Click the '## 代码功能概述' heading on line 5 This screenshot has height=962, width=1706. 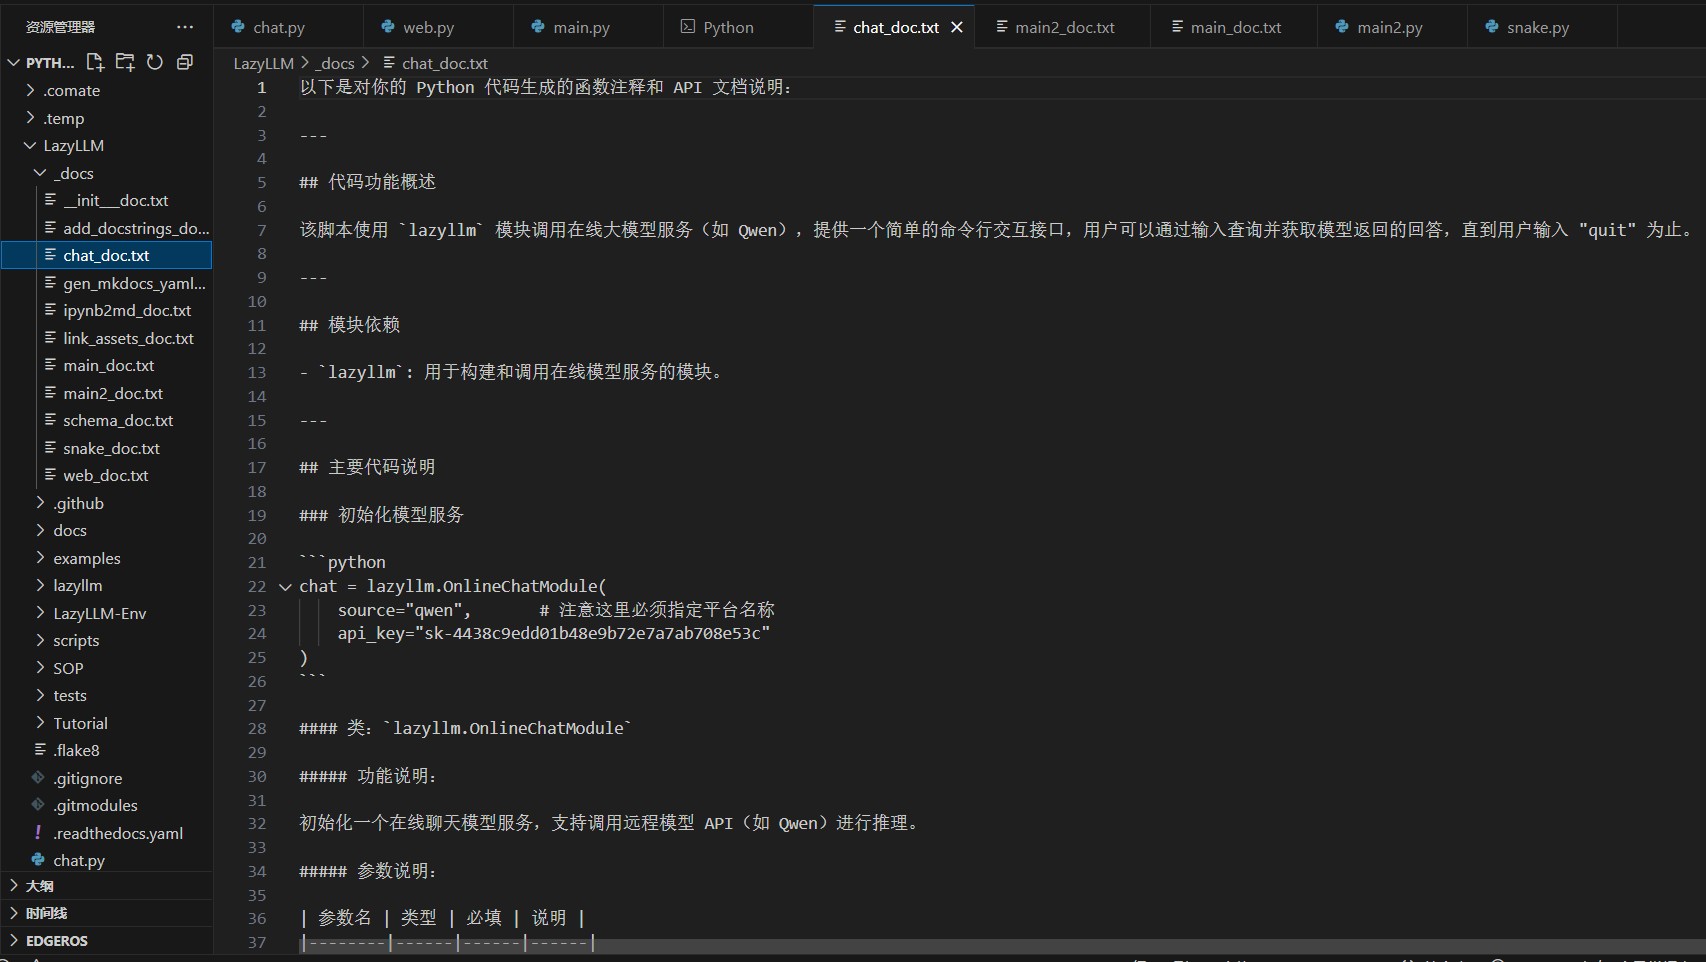pos(368,182)
